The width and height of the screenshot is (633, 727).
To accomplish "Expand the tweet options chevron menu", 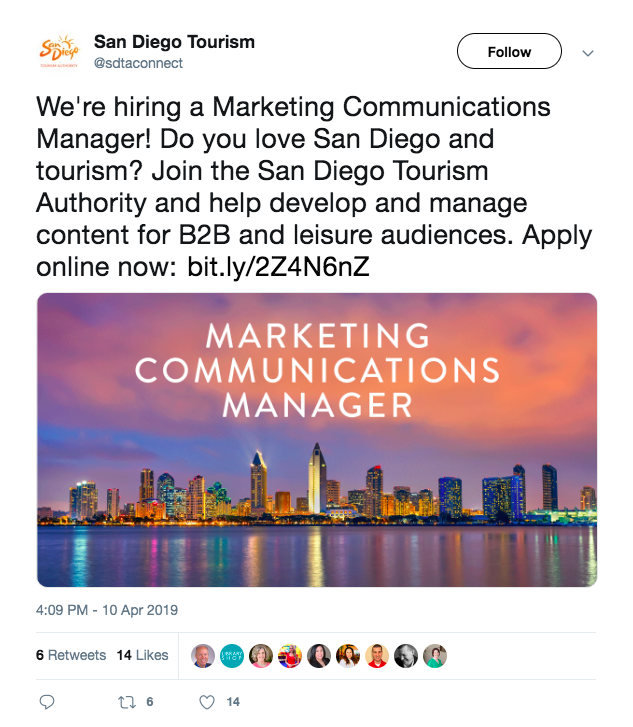I will 588,53.
